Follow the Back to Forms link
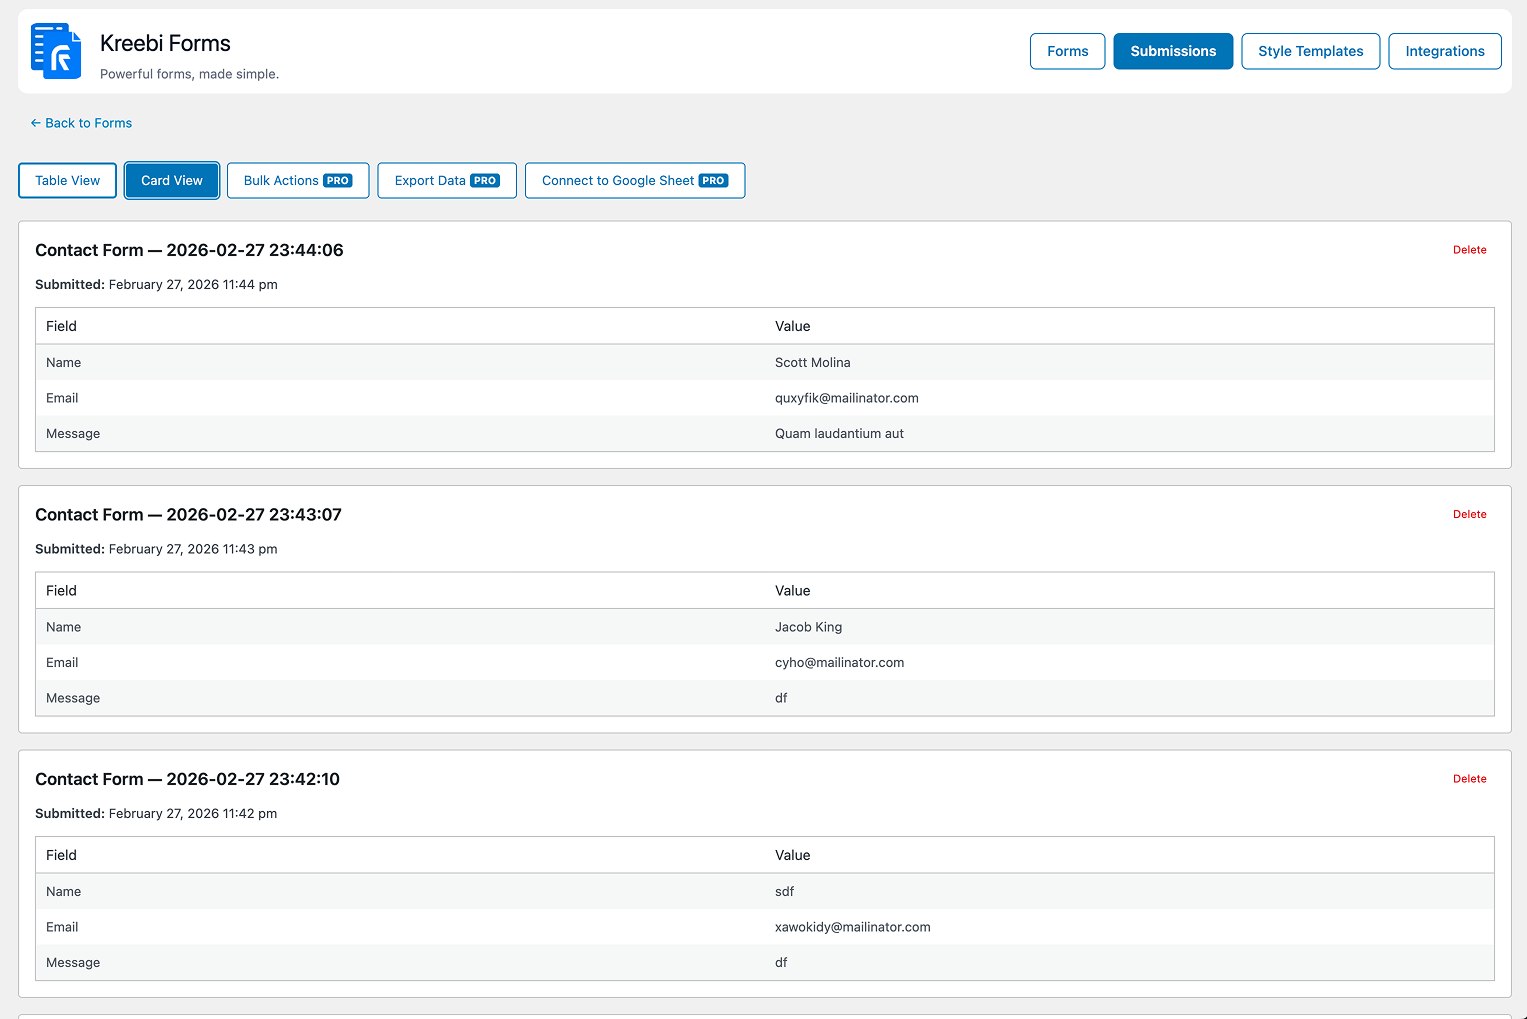 pyautogui.click(x=87, y=122)
